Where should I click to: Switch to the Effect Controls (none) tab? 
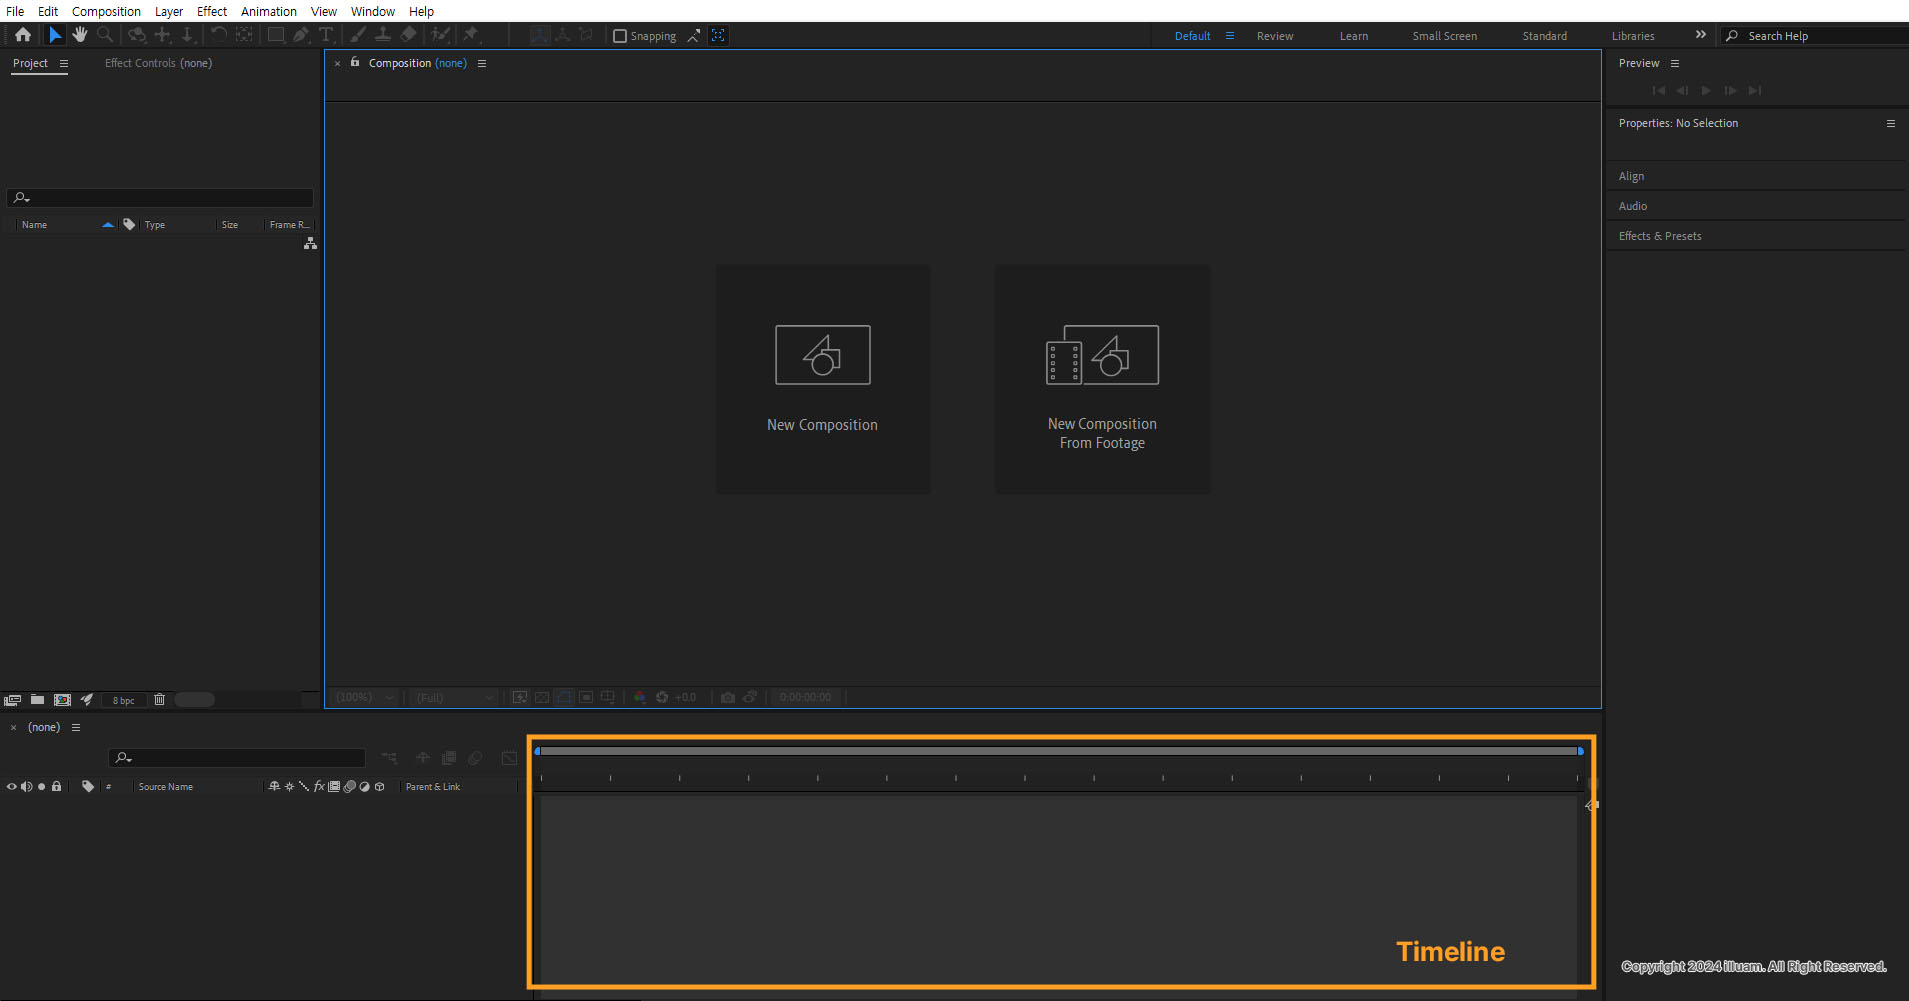(x=158, y=63)
